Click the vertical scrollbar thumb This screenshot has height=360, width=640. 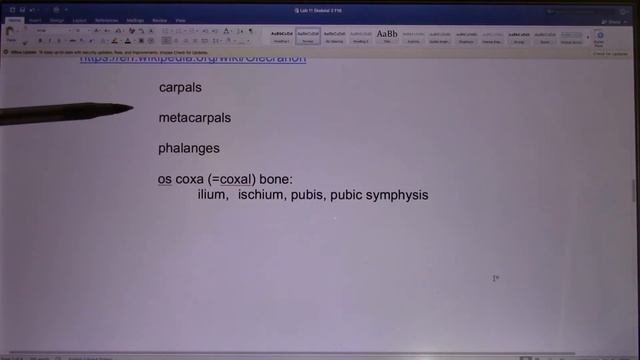point(634,190)
